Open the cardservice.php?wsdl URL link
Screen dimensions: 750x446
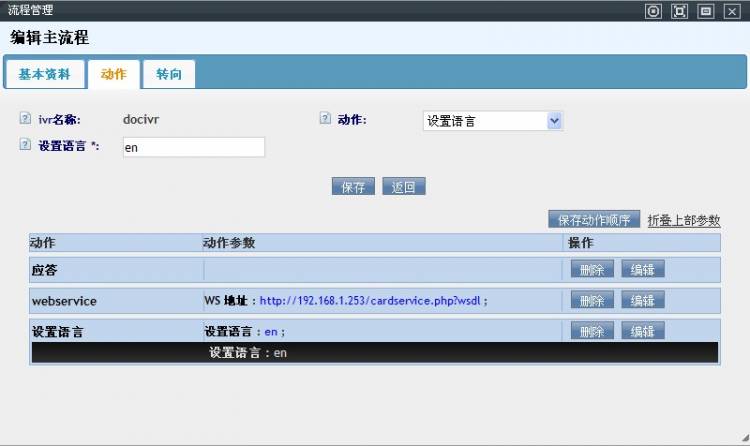point(372,300)
